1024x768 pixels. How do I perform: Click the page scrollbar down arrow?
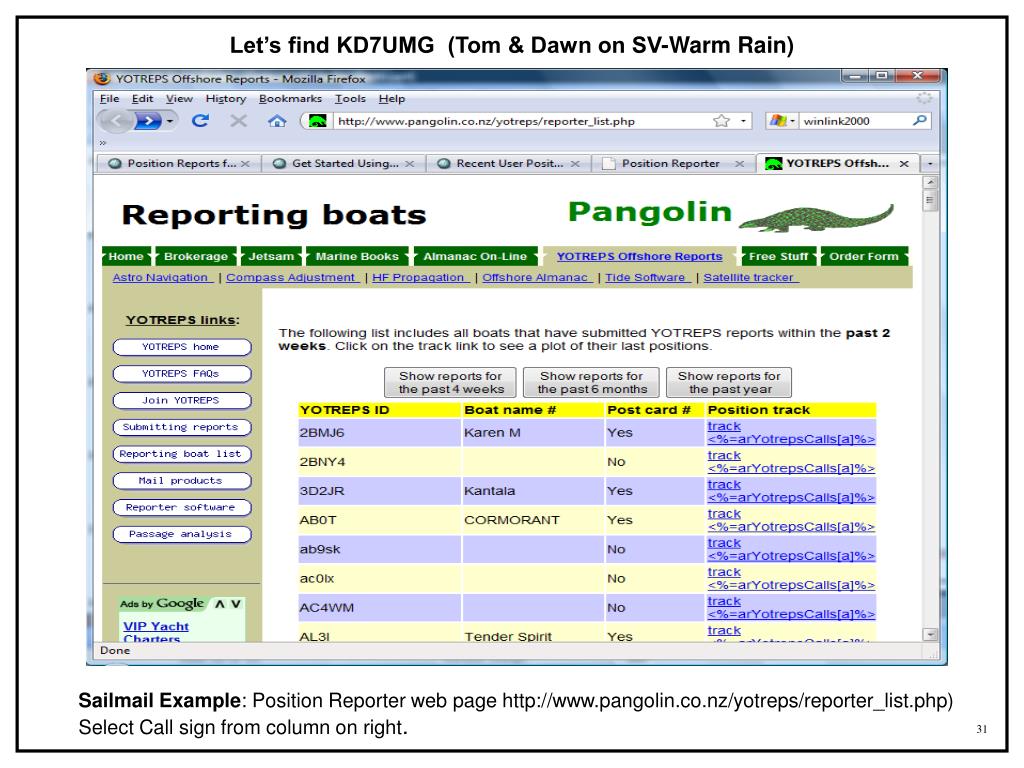[930, 634]
